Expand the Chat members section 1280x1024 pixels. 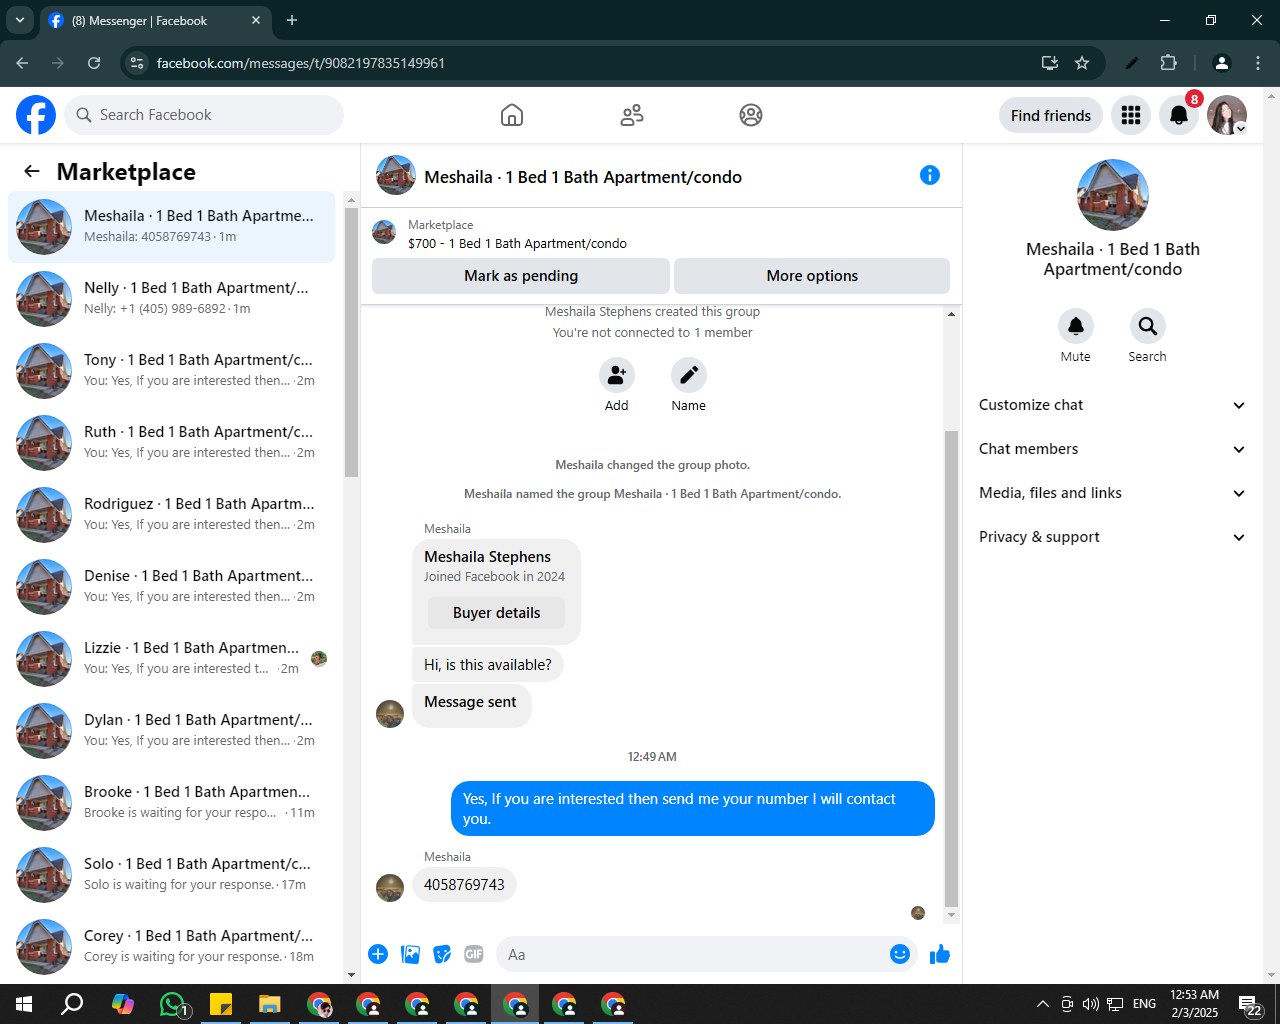coord(1112,449)
